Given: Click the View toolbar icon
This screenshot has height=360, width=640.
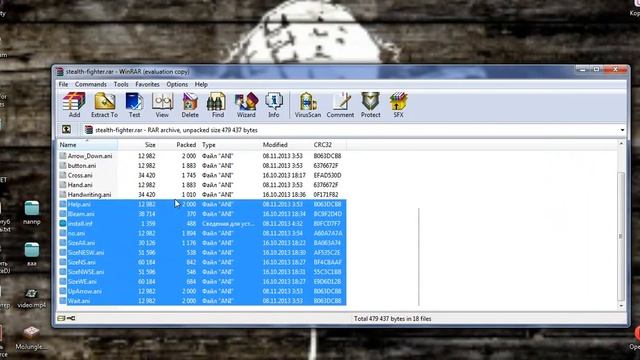Looking at the screenshot, I should click(162, 104).
